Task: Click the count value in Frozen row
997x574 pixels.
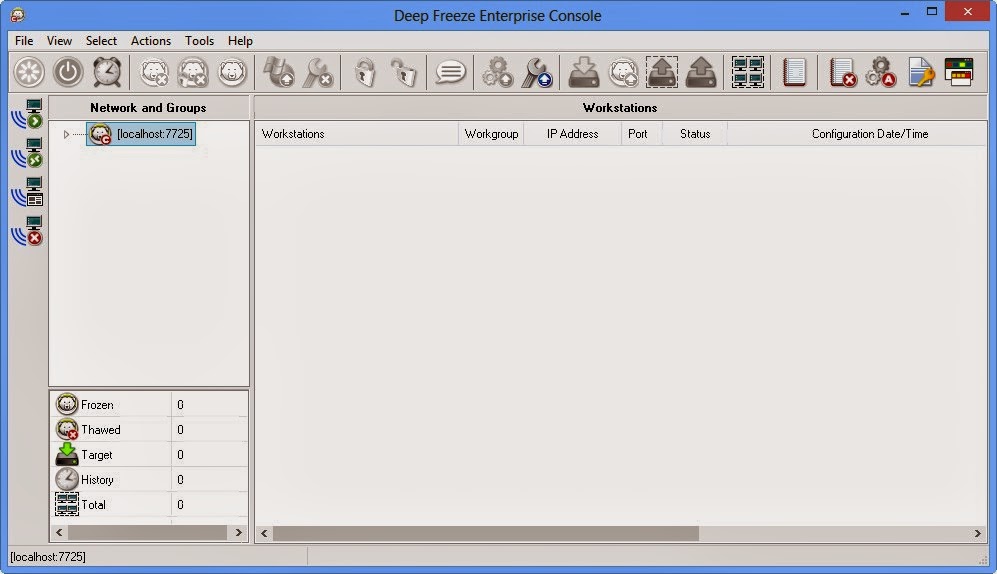Action: pos(181,405)
